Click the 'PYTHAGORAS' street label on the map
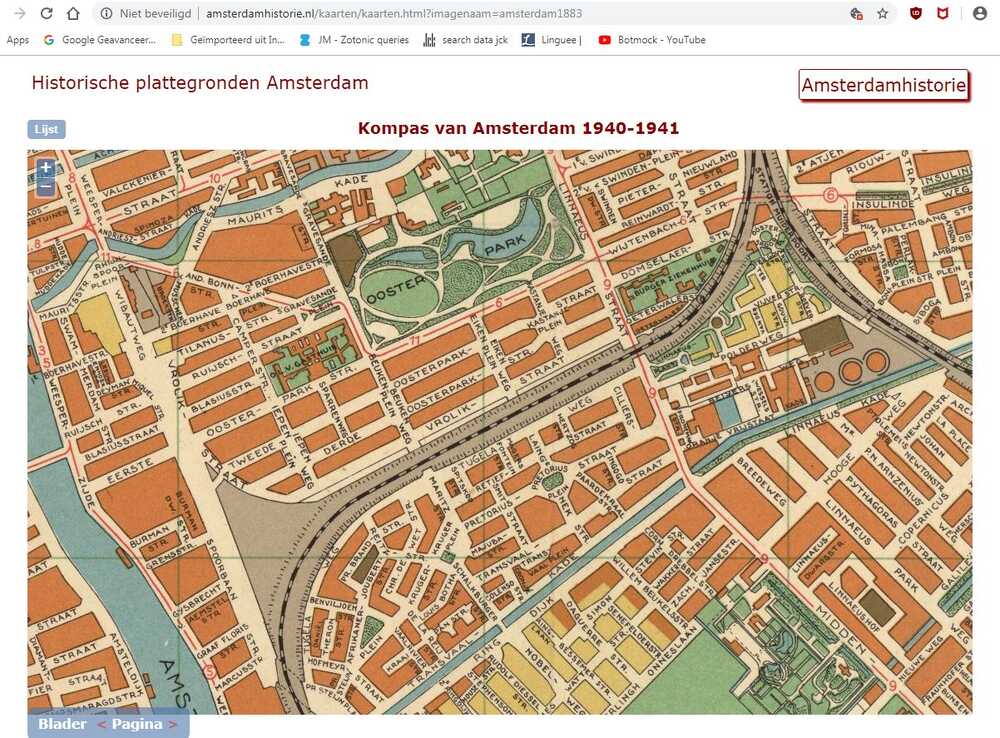This screenshot has width=1000, height=738. (872, 501)
